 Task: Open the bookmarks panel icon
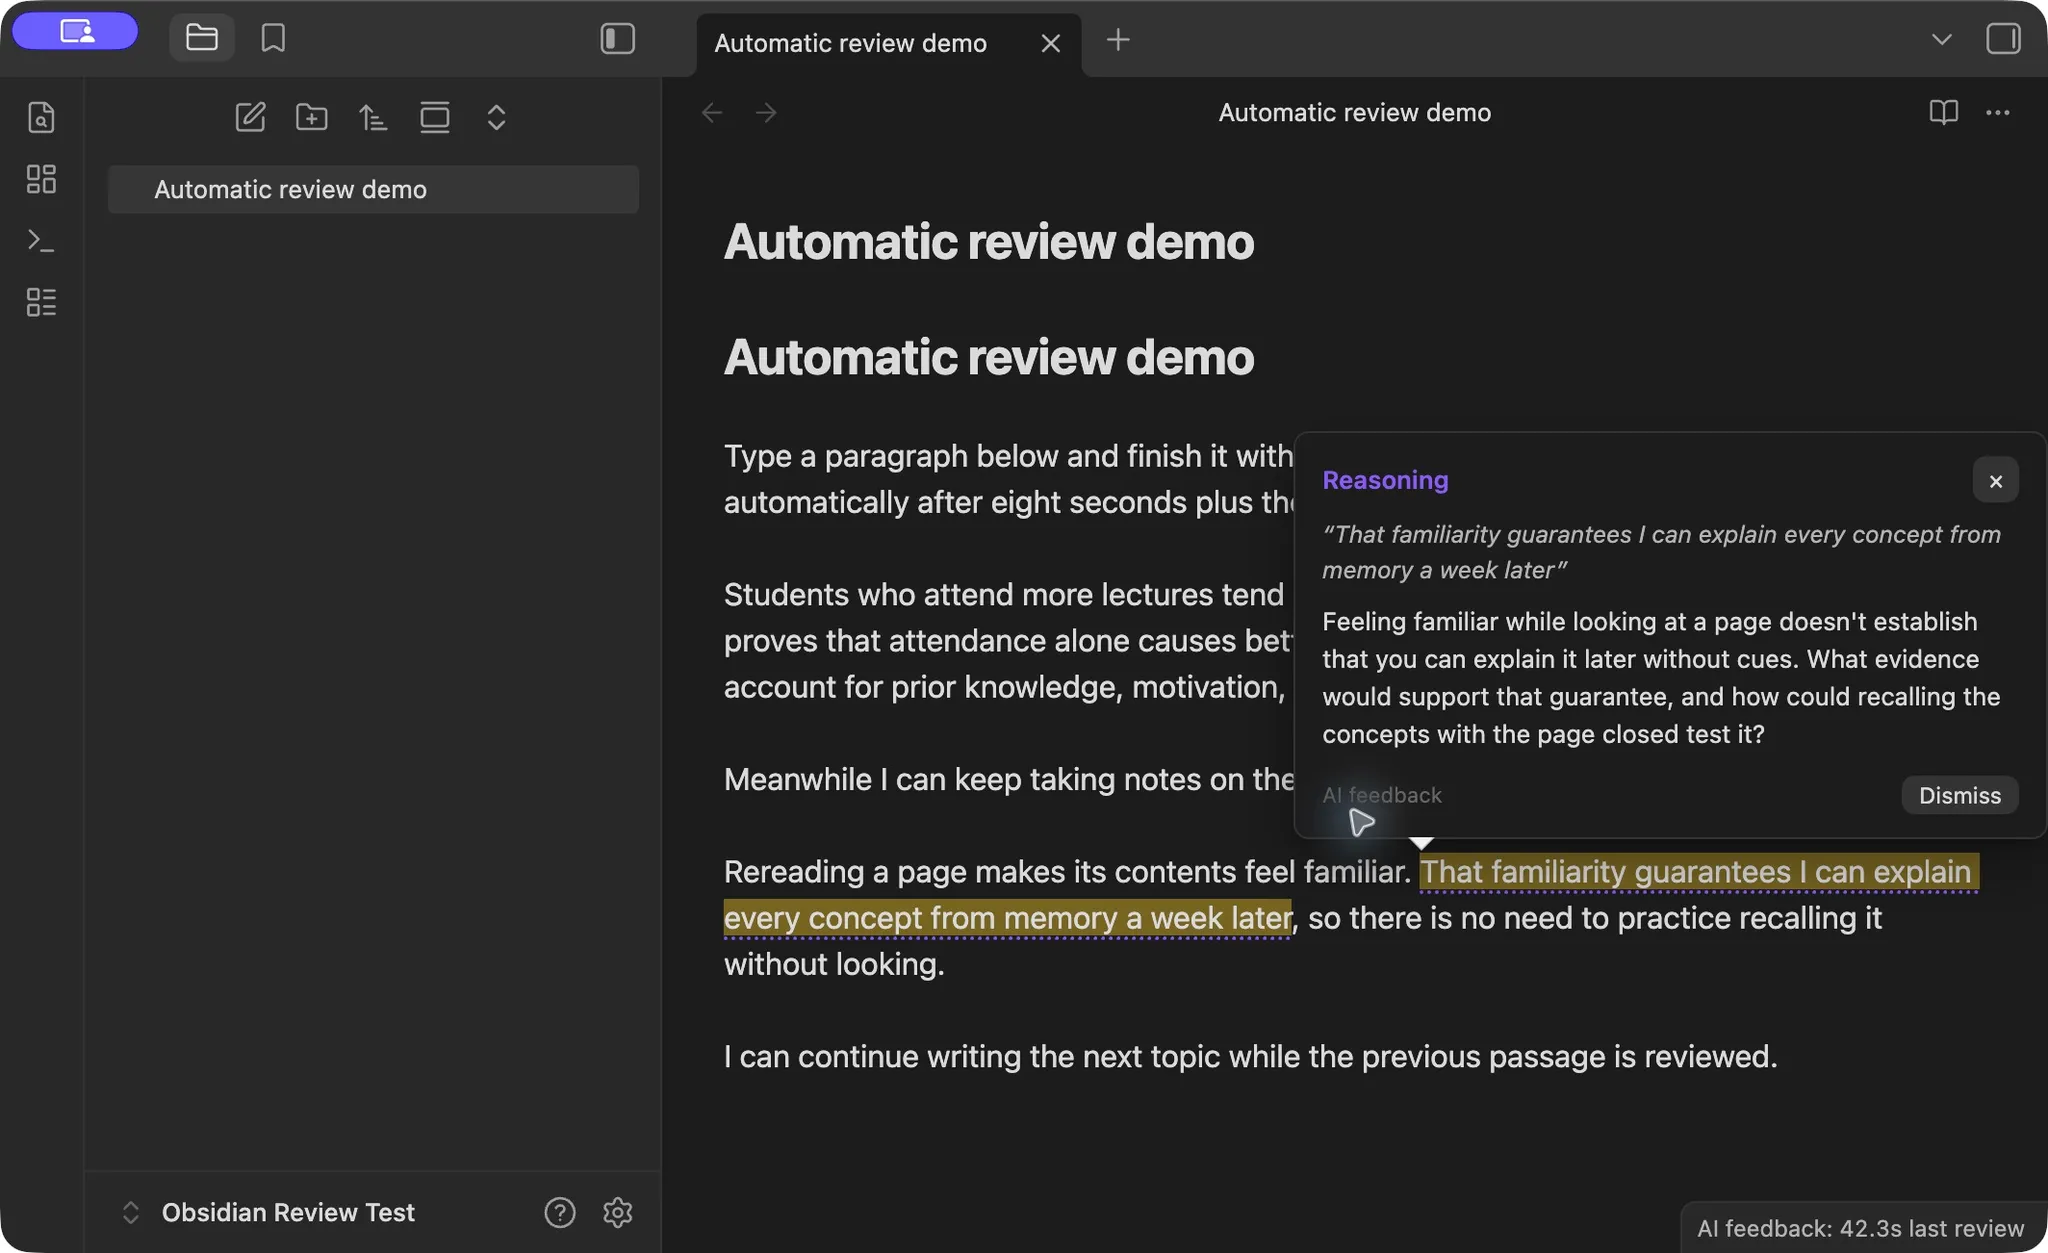pos(273,38)
